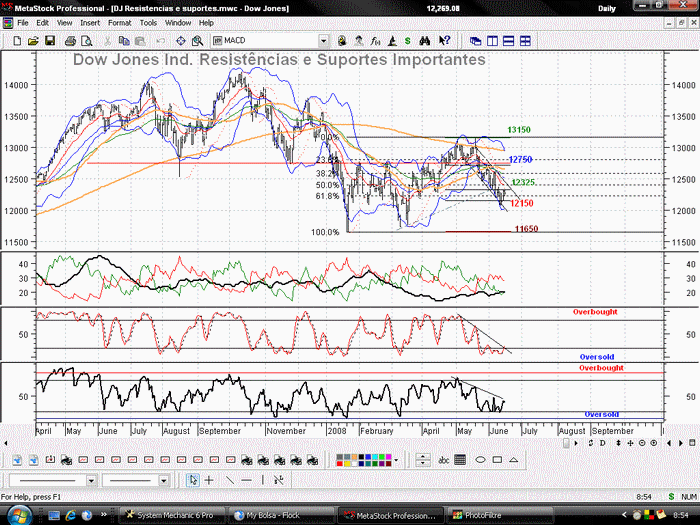Viewport: 700px width, 525px height.
Task: Pick the yellow color swatch
Action: pos(347,464)
